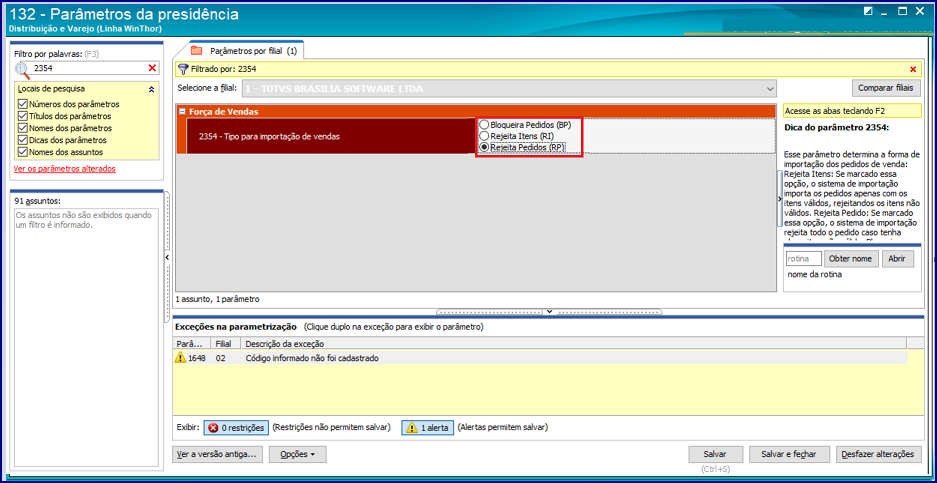This screenshot has height=483, width=937.
Task: Toggle Nomes dos parâmetros checkbox
Action: coord(23,128)
